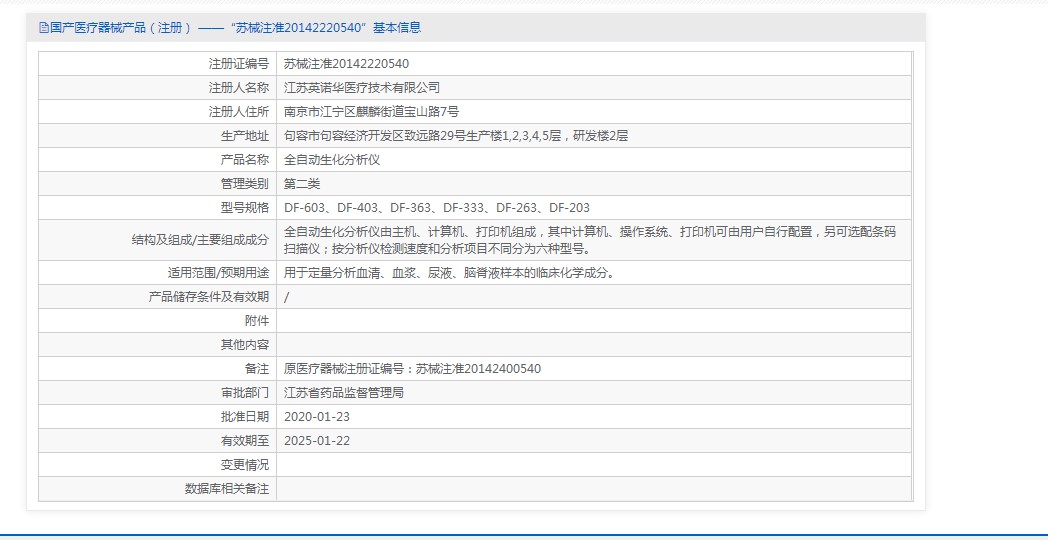Select the label 生产地址
1048x540 pixels.
coord(245,136)
